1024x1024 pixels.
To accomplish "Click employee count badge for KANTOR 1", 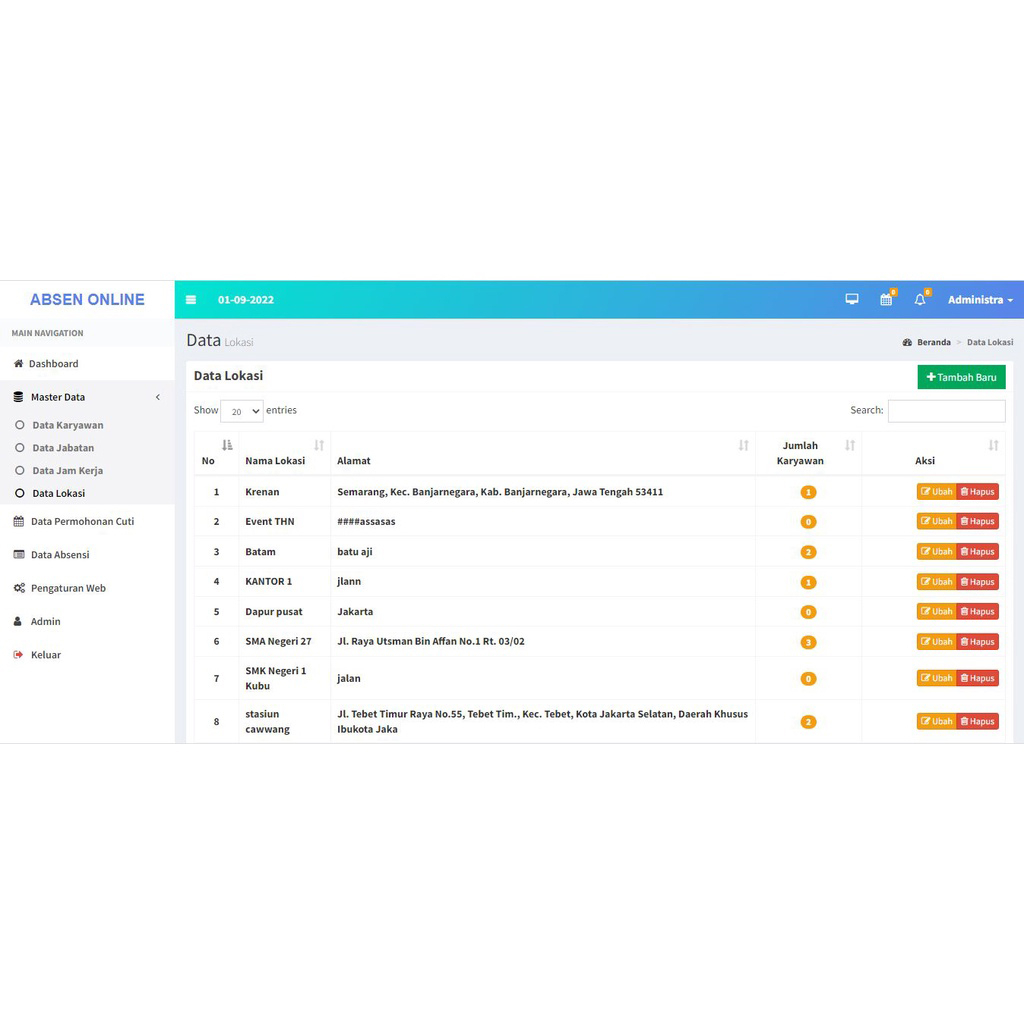I will tap(808, 583).
